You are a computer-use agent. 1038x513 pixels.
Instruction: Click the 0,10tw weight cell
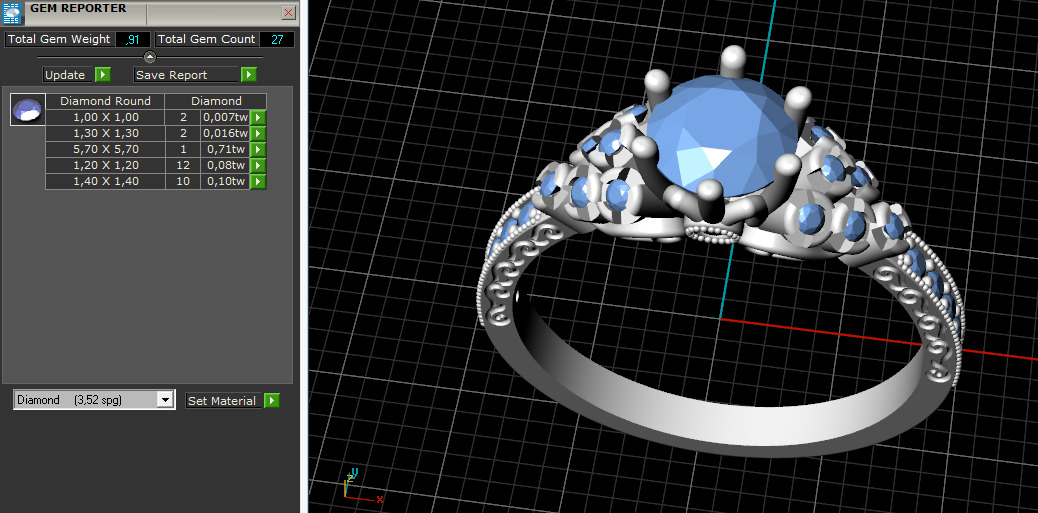225,181
